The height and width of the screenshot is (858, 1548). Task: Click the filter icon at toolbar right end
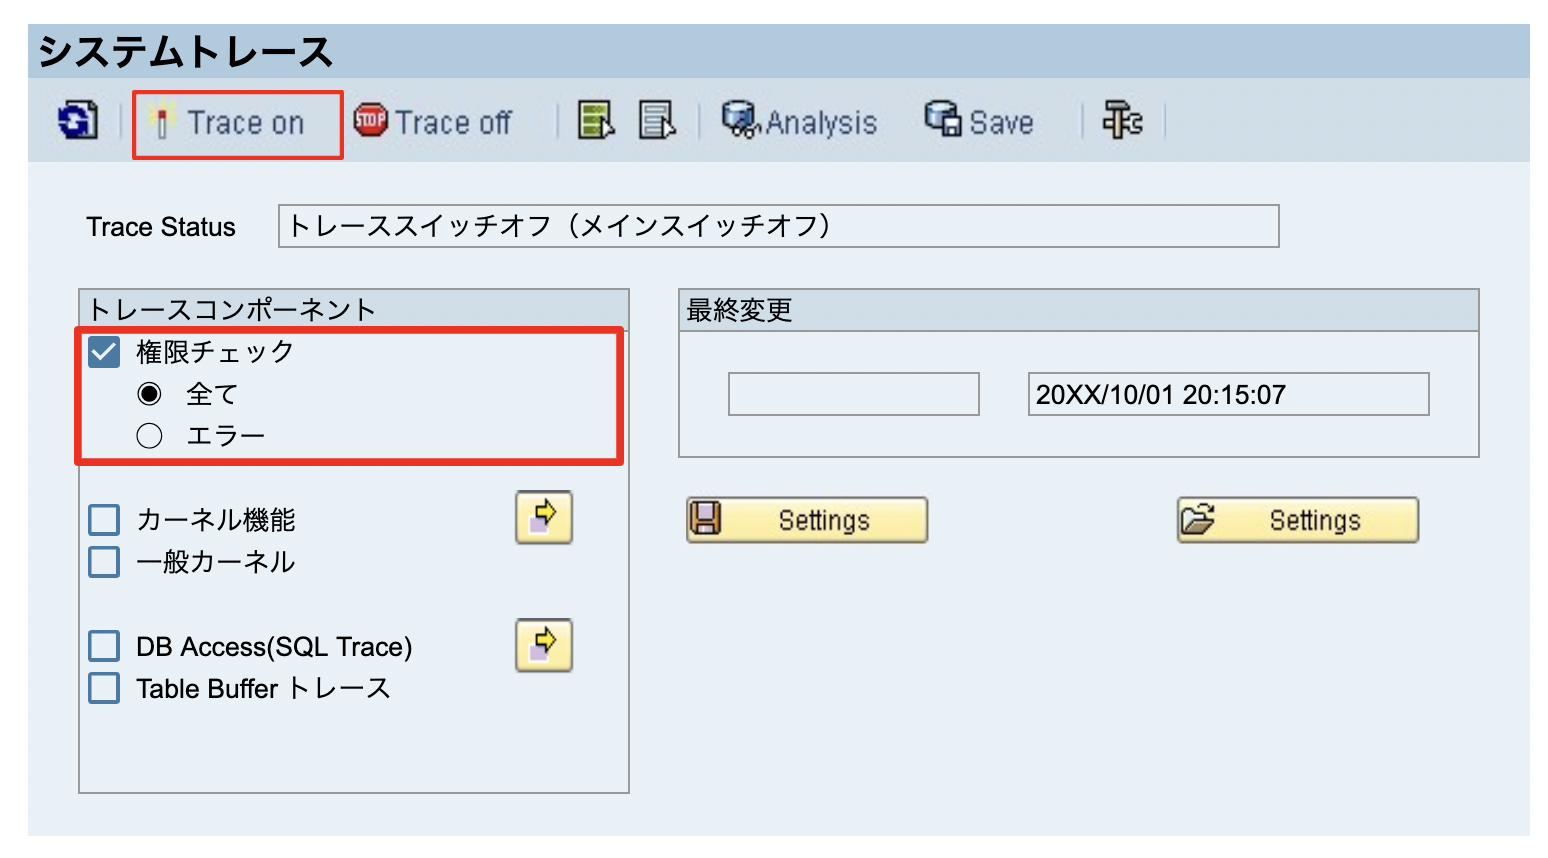1122,121
